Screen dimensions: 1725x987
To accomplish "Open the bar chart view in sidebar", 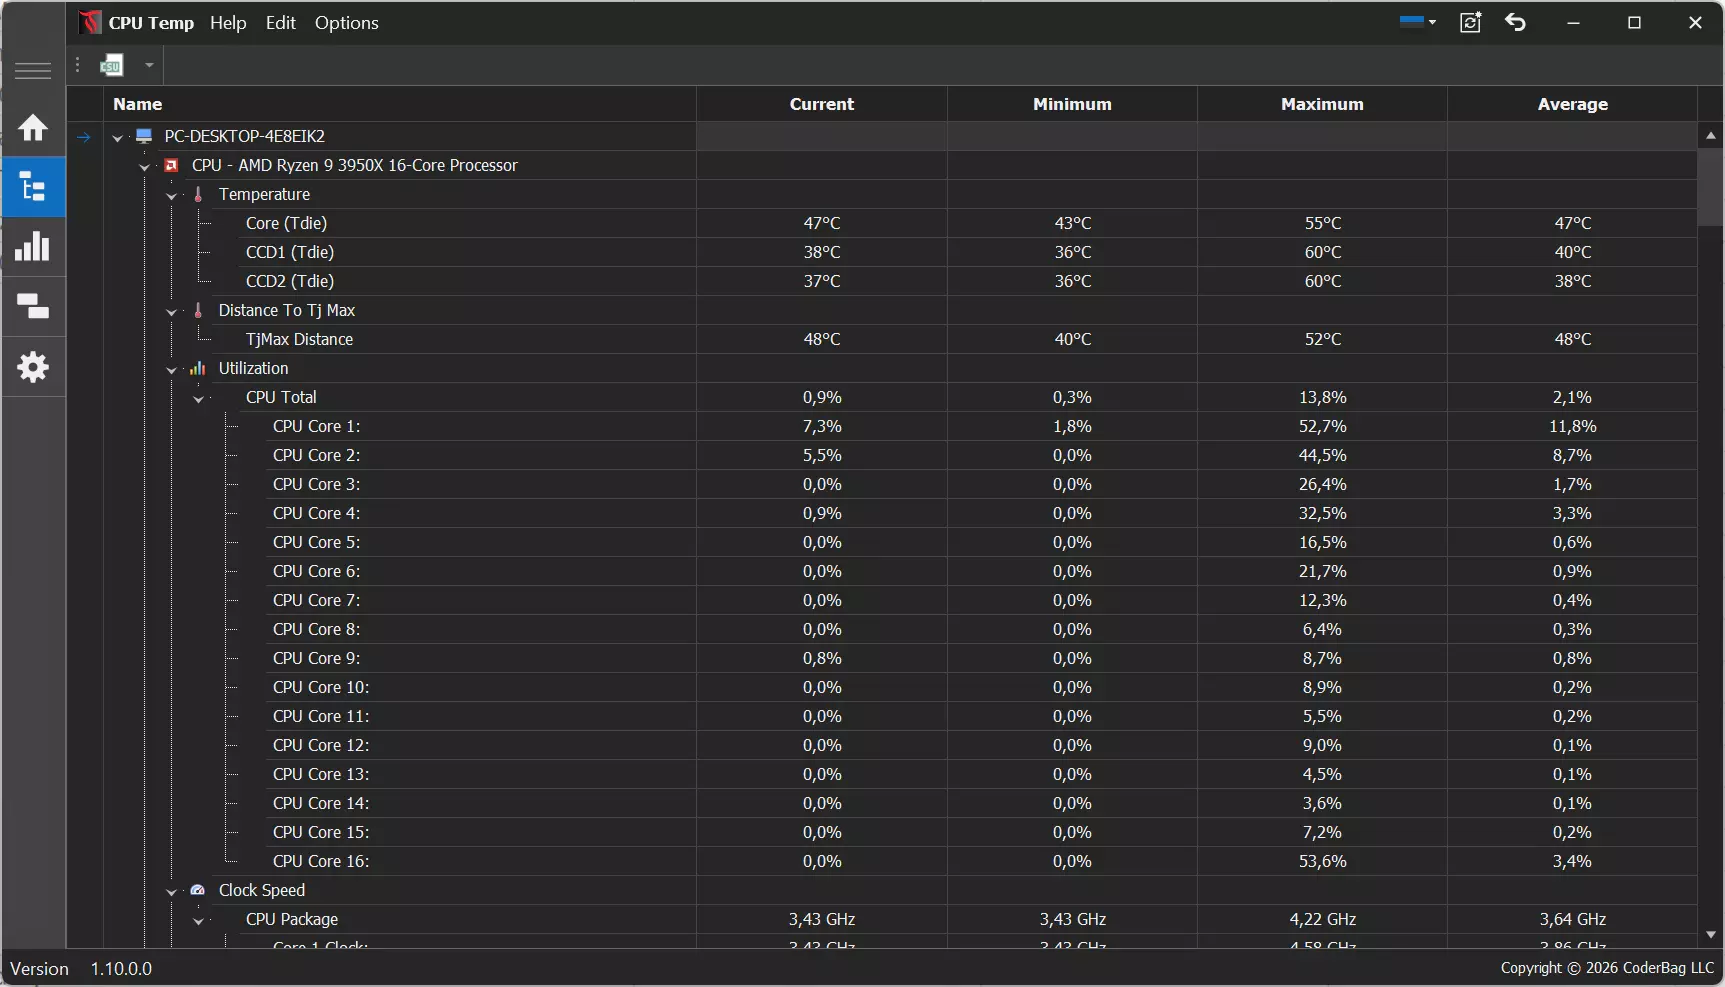I will point(33,247).
